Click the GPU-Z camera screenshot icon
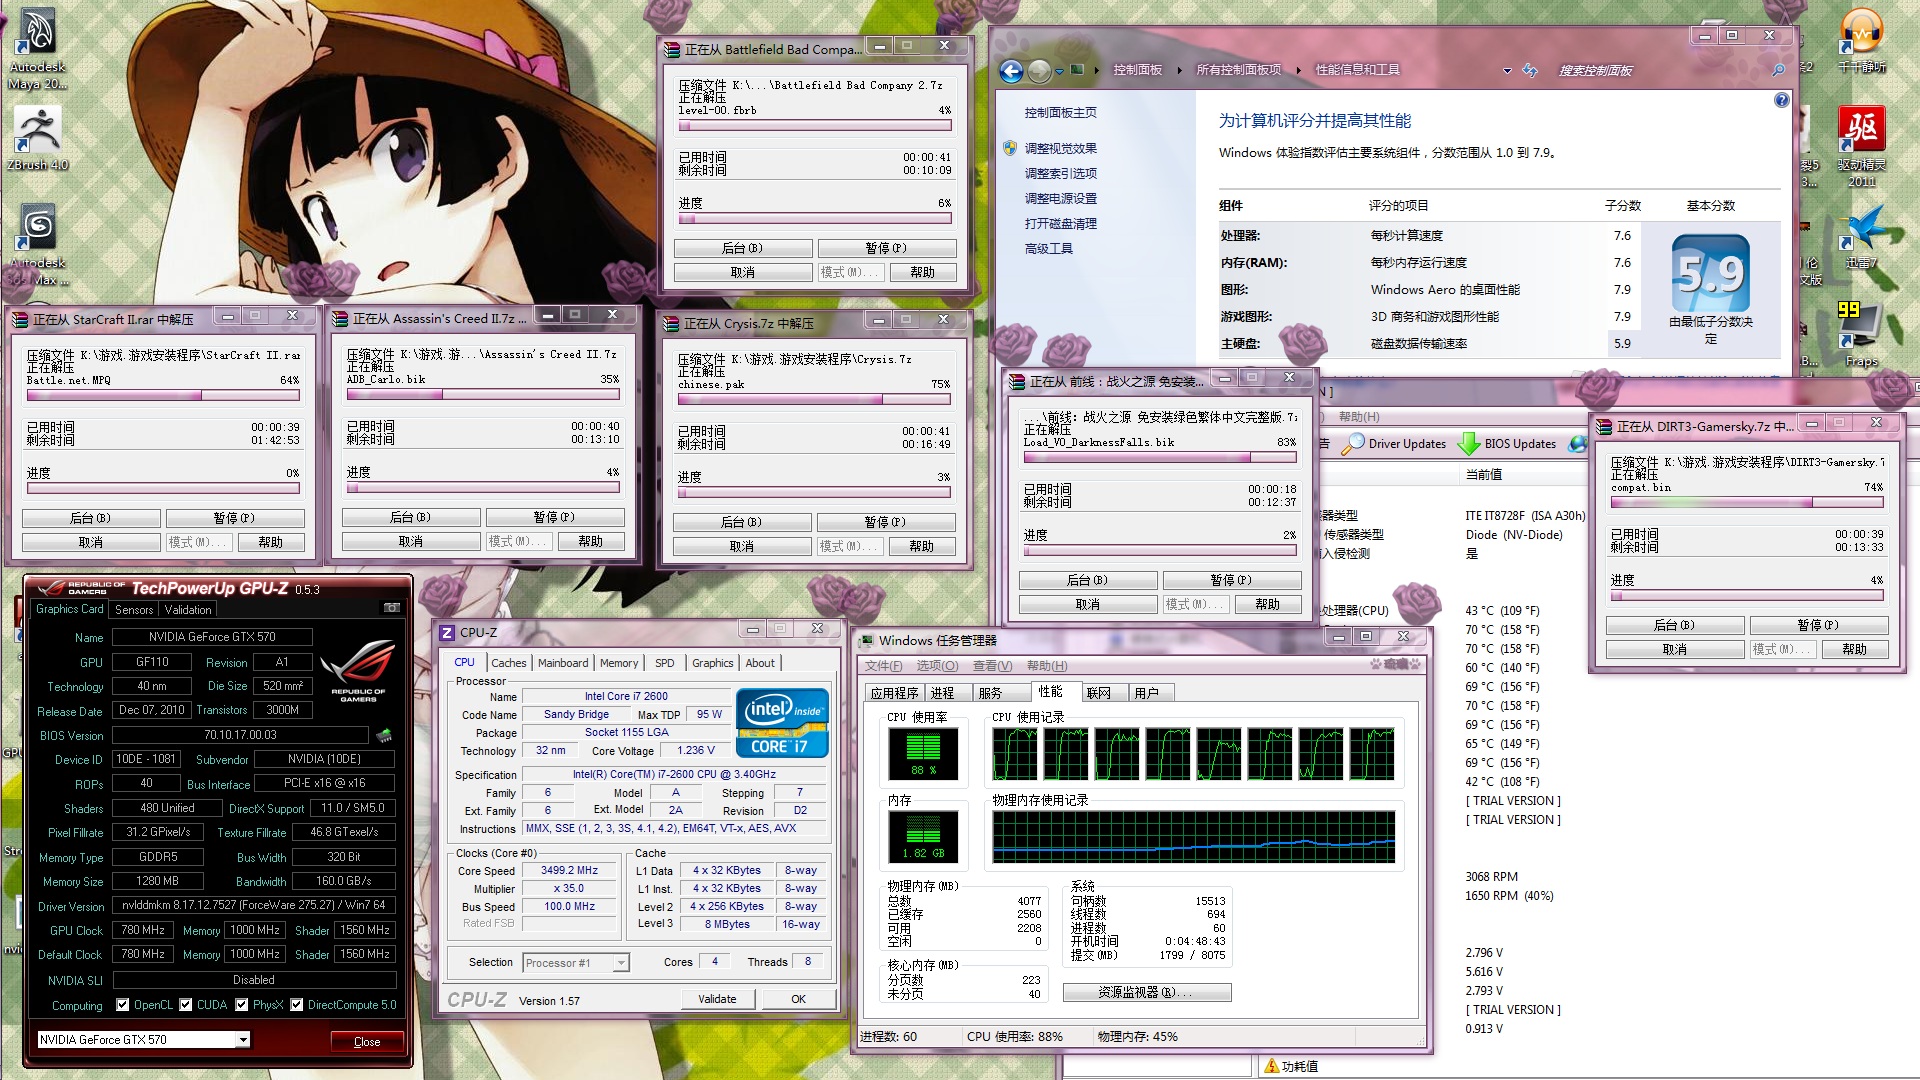The height and width of the screenshot is (1080, 1920). 392,608
